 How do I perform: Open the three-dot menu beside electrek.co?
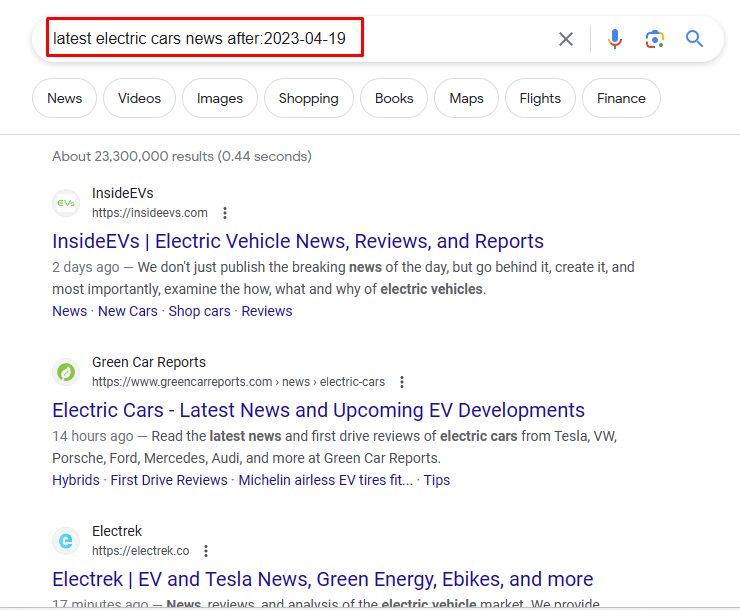206,551
